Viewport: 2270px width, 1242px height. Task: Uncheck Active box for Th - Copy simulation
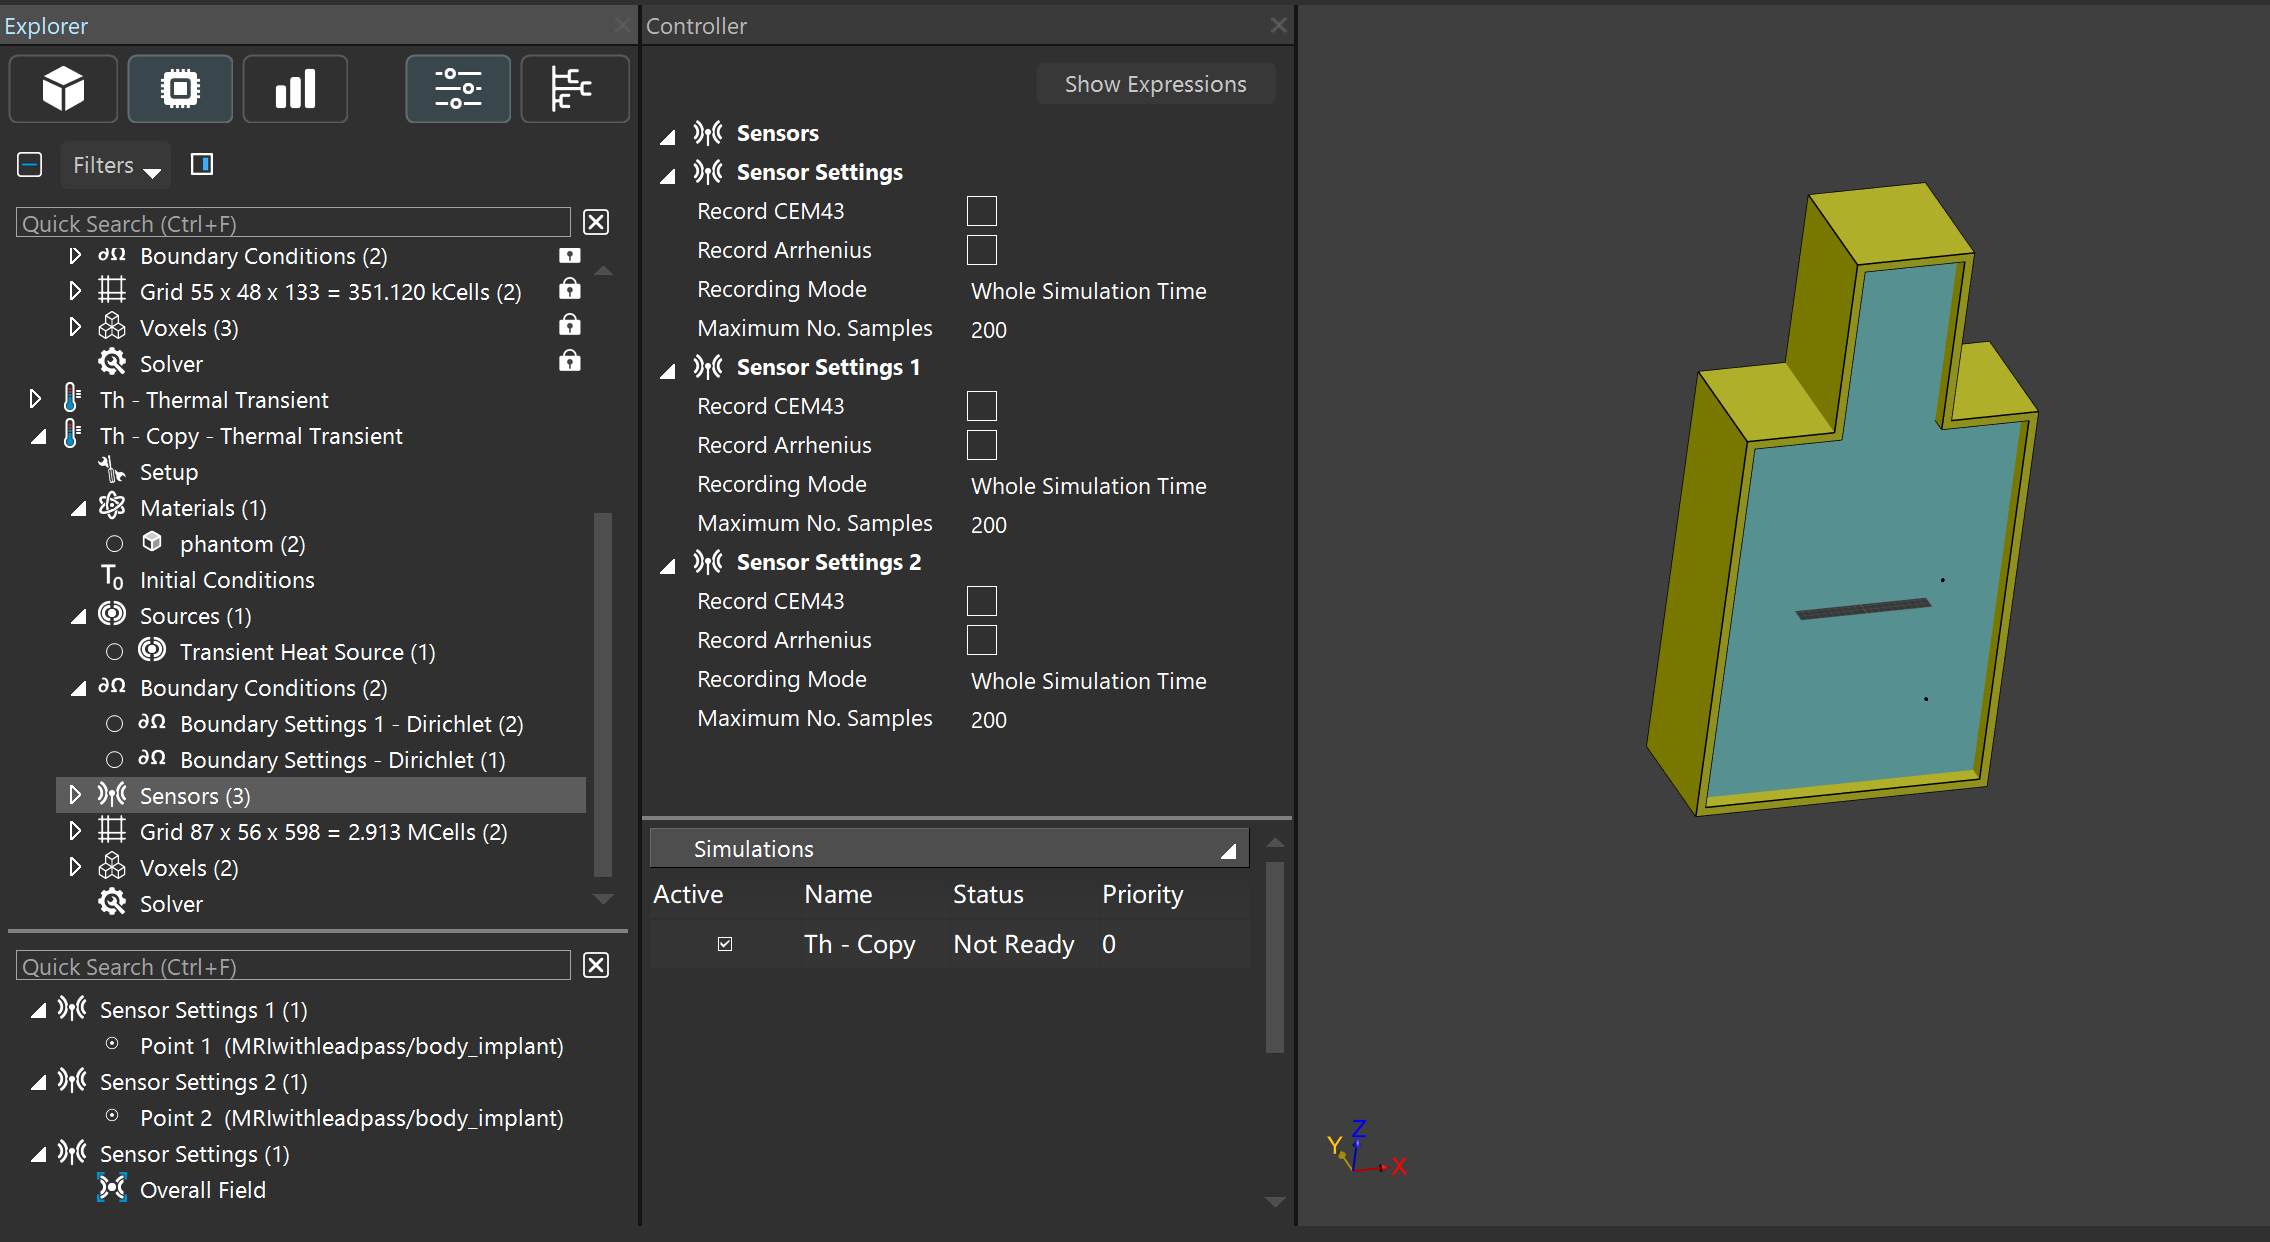click(725, 944)
